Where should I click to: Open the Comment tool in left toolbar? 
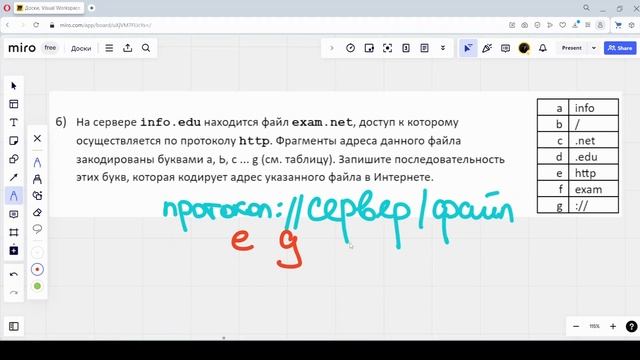point(14,214)
